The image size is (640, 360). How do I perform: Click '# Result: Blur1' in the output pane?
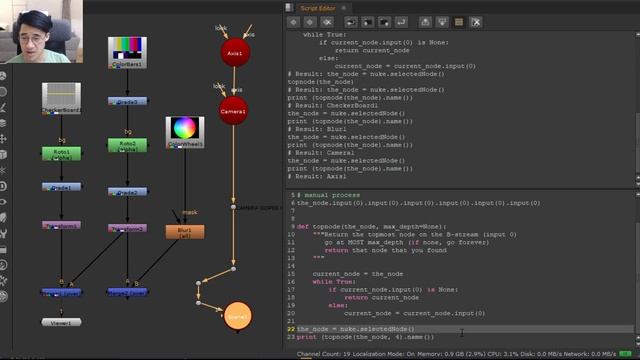click(317, 129)
